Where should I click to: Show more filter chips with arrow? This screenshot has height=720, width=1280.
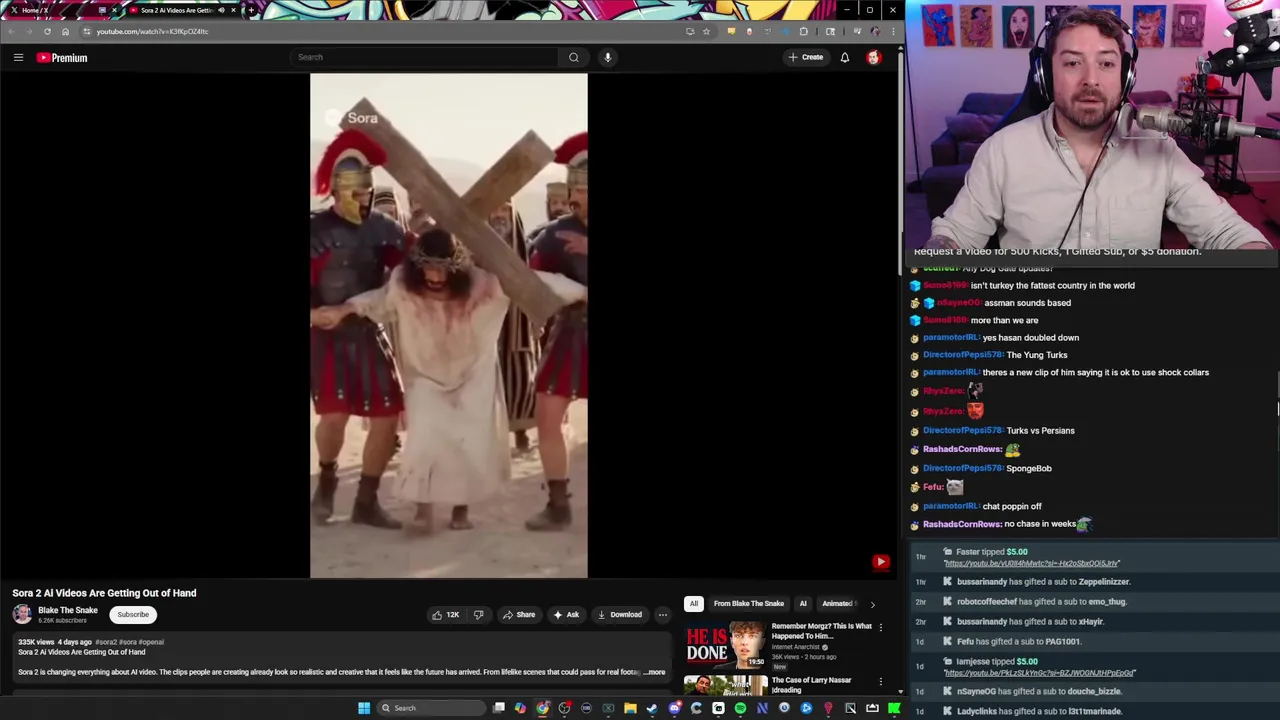point(872,604)
